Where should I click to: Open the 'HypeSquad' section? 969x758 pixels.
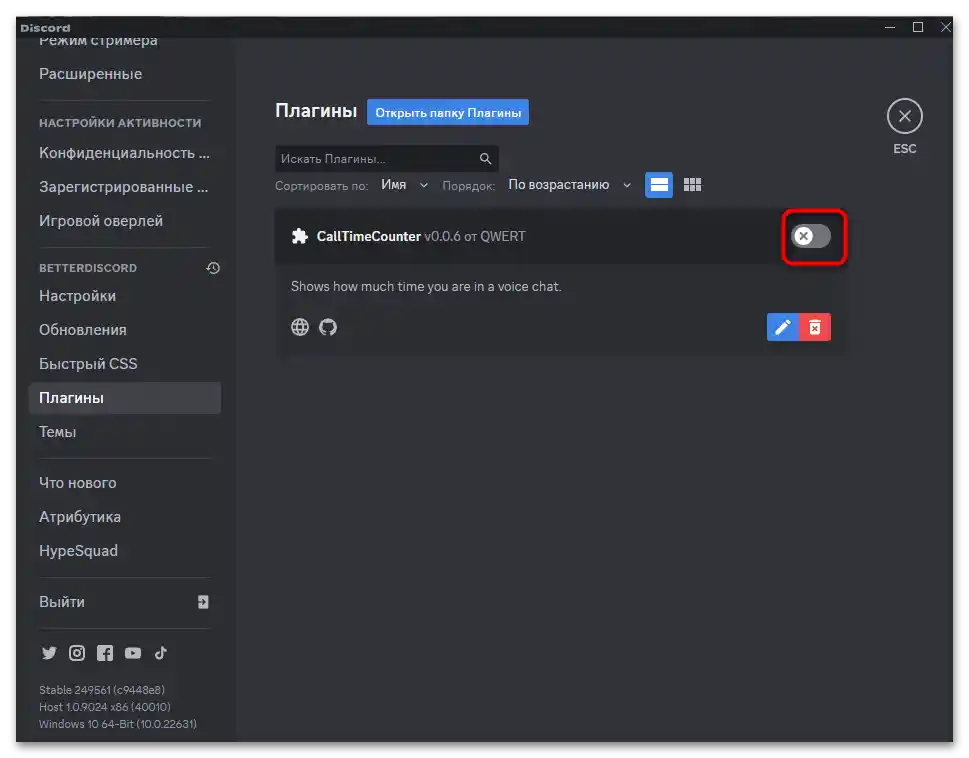click(125, 550)
